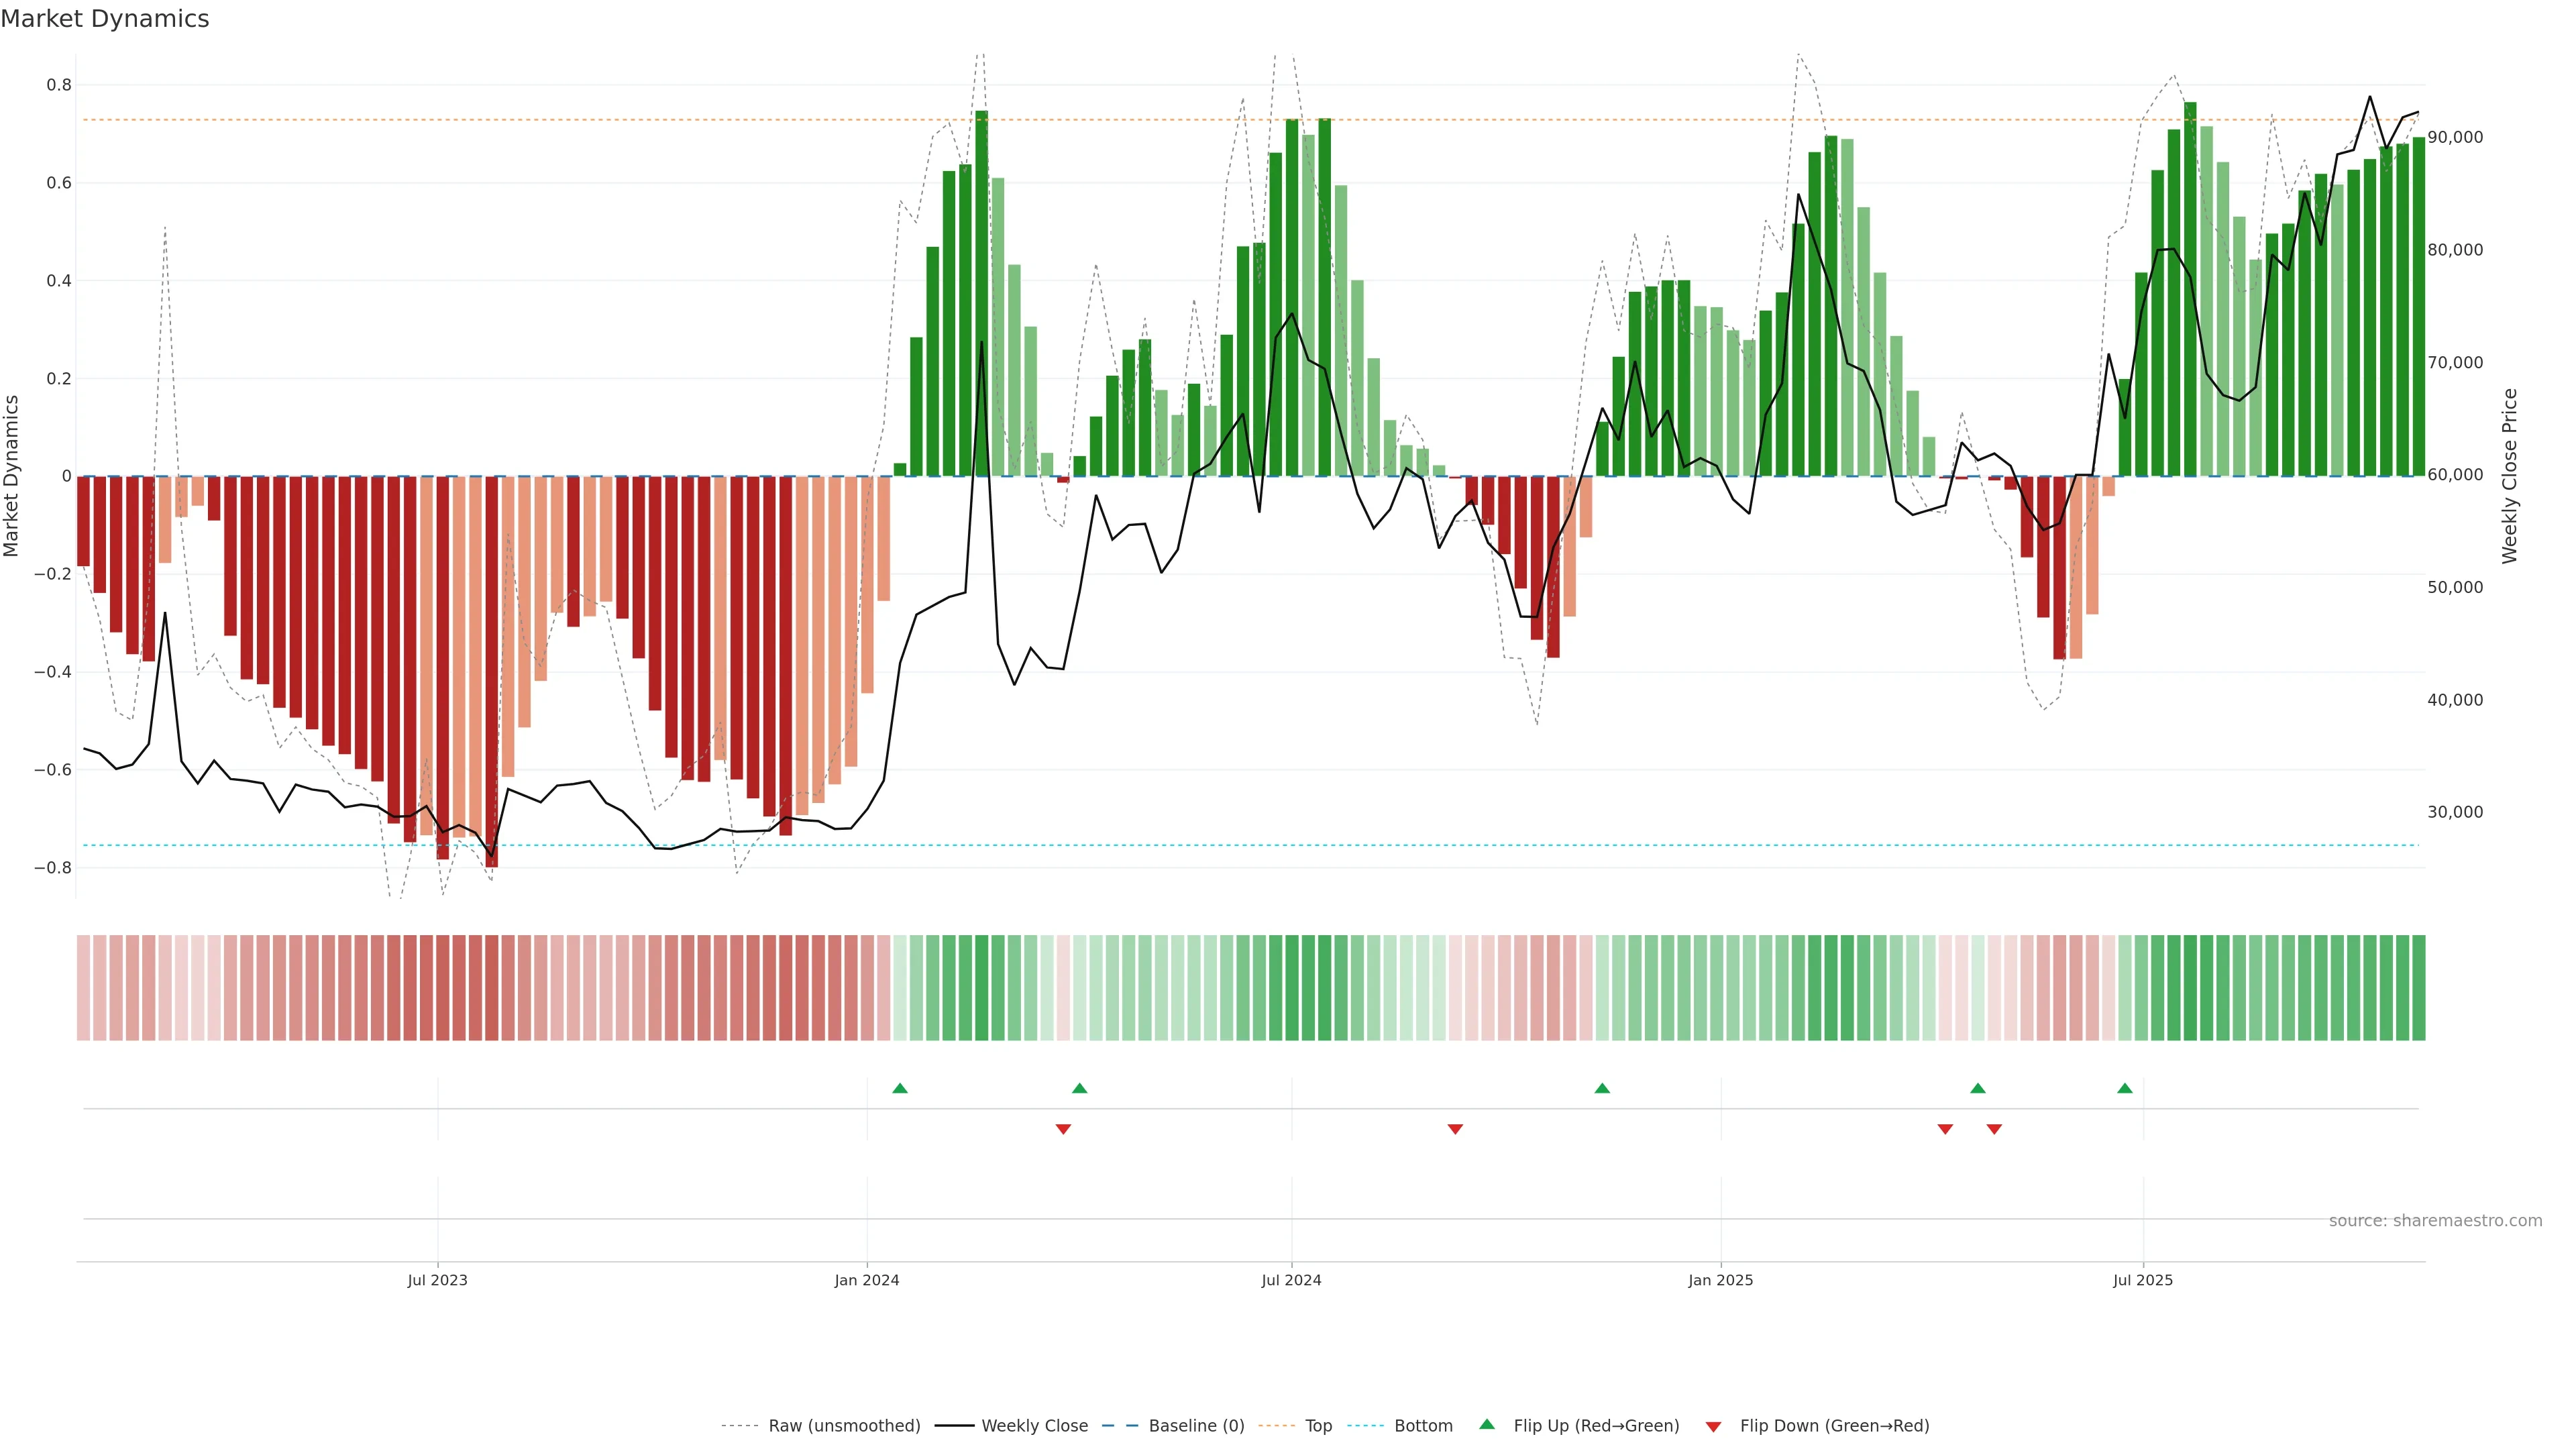The height and width of the screenshot is (1449, 2576).
Task: Click the Market Dynamics chart title
Action: [105, 19]
